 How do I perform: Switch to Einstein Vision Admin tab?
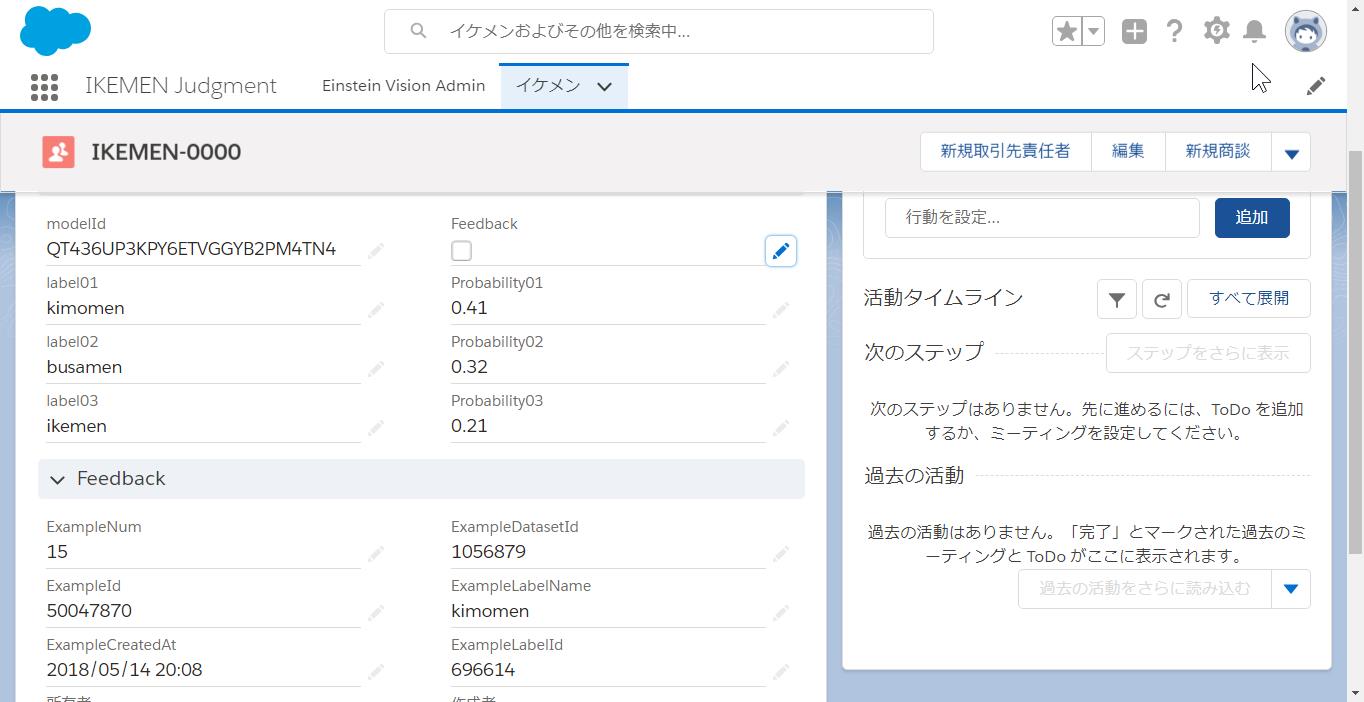point(403,86)
